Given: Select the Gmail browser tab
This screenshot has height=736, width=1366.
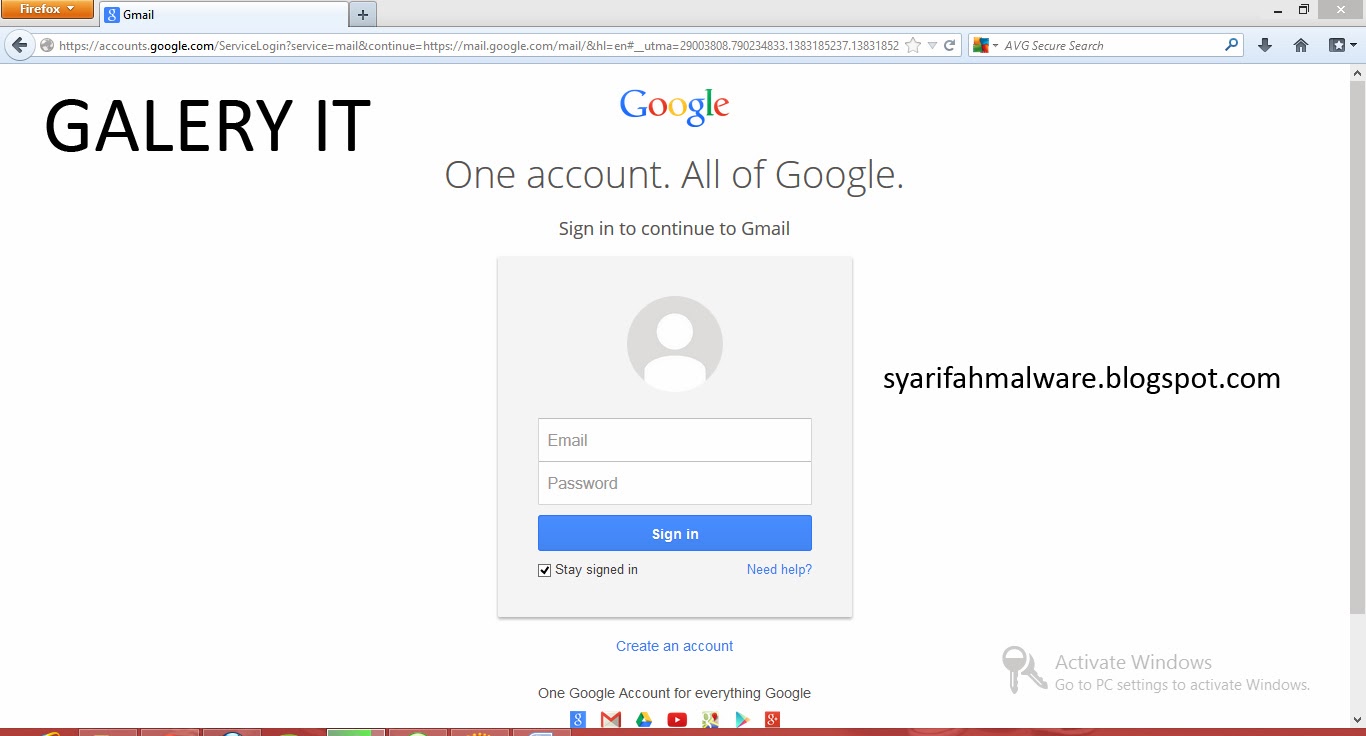Looking at the screenshot, I should (x=224, y=15).
